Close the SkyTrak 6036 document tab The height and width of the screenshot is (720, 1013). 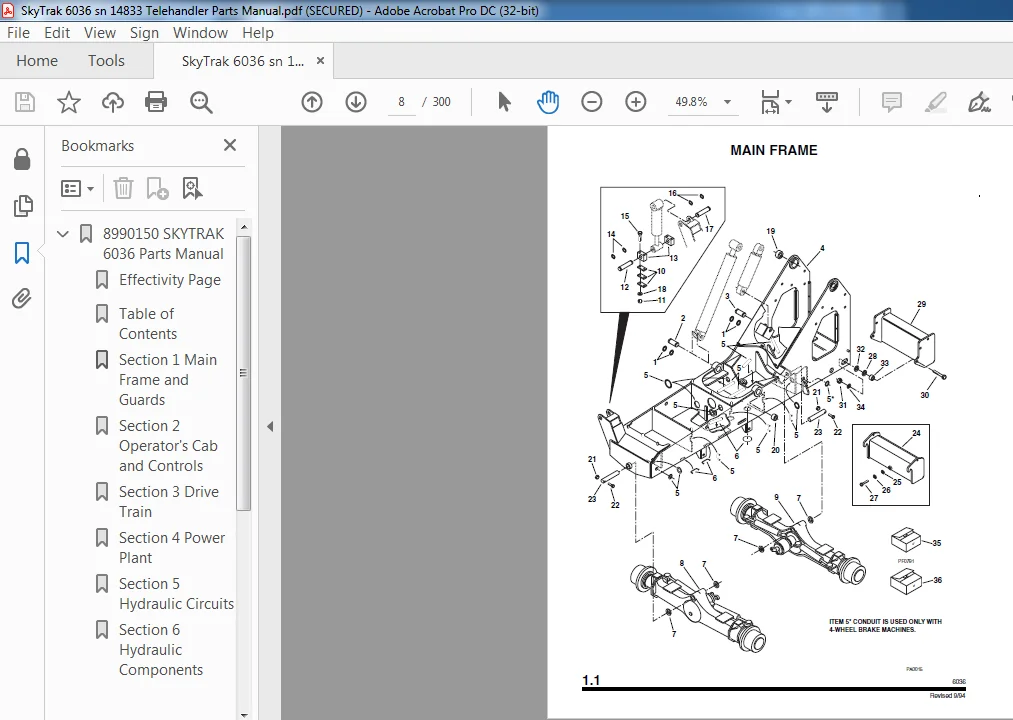point(320,61)
